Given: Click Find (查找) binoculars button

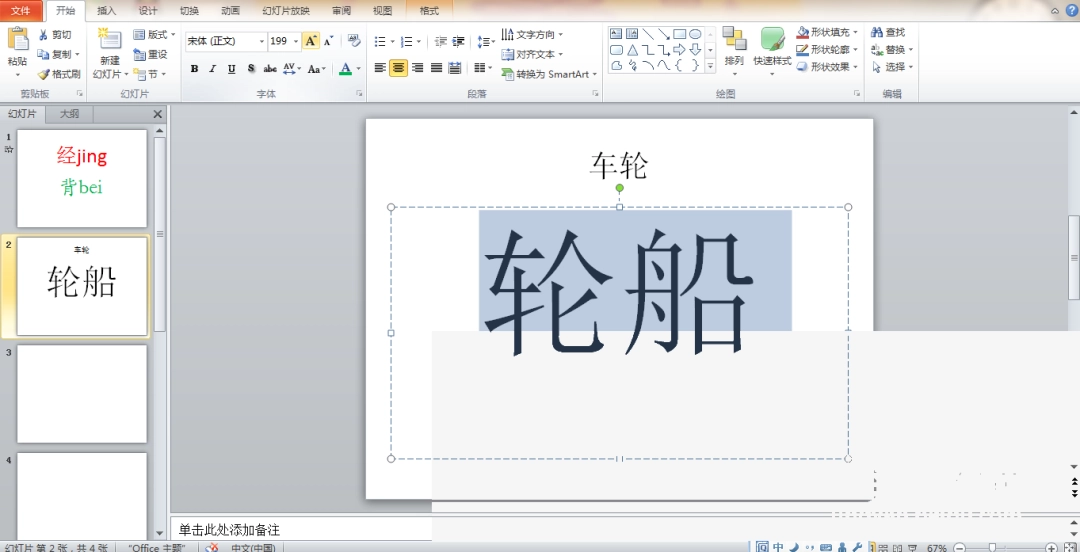Looking at the screenshot, I should pos(889,32).
